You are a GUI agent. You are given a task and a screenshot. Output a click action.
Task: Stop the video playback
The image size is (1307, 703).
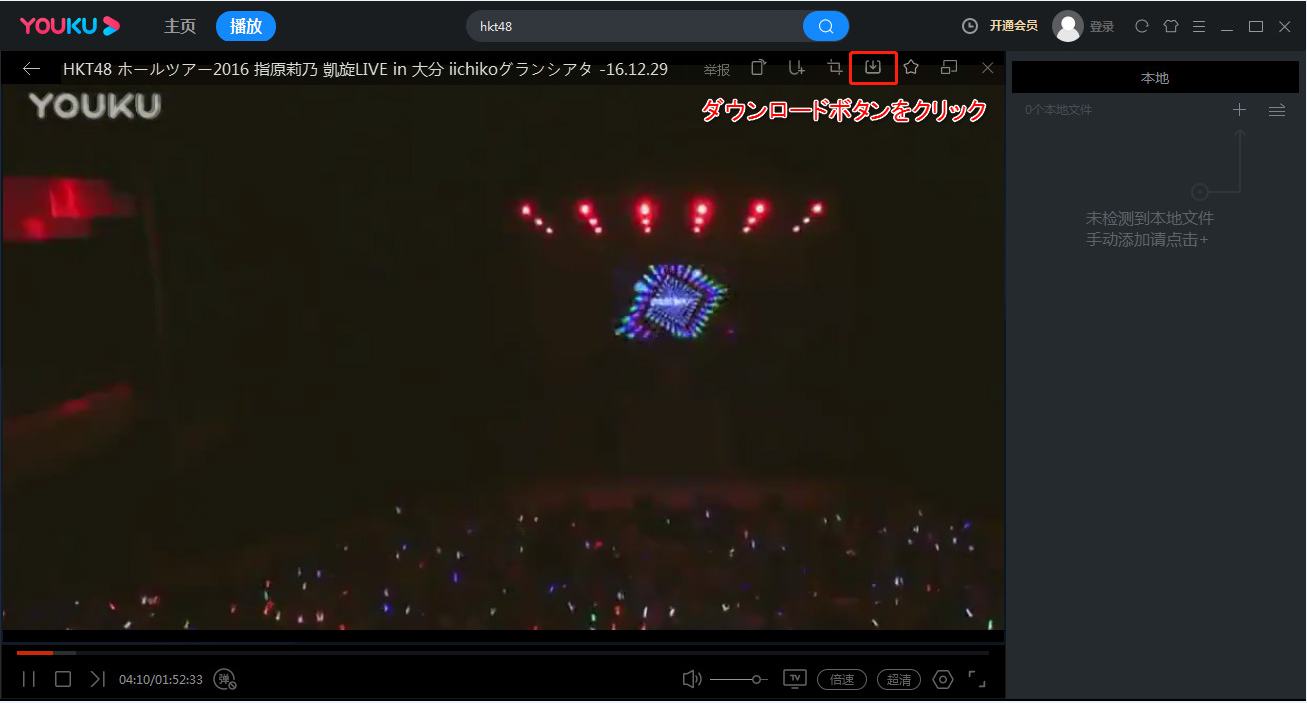(x=63, y=679)
